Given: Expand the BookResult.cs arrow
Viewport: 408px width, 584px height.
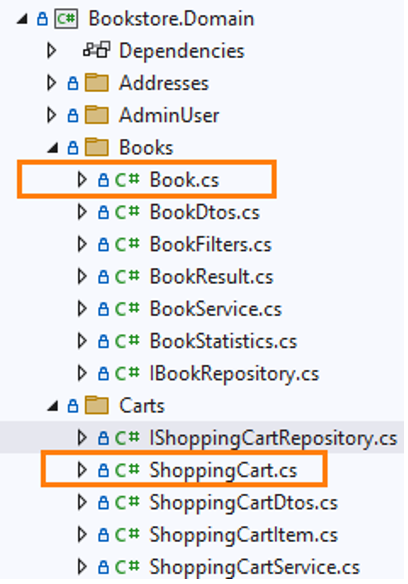Looking at the screenshot, I should [82, 277].
